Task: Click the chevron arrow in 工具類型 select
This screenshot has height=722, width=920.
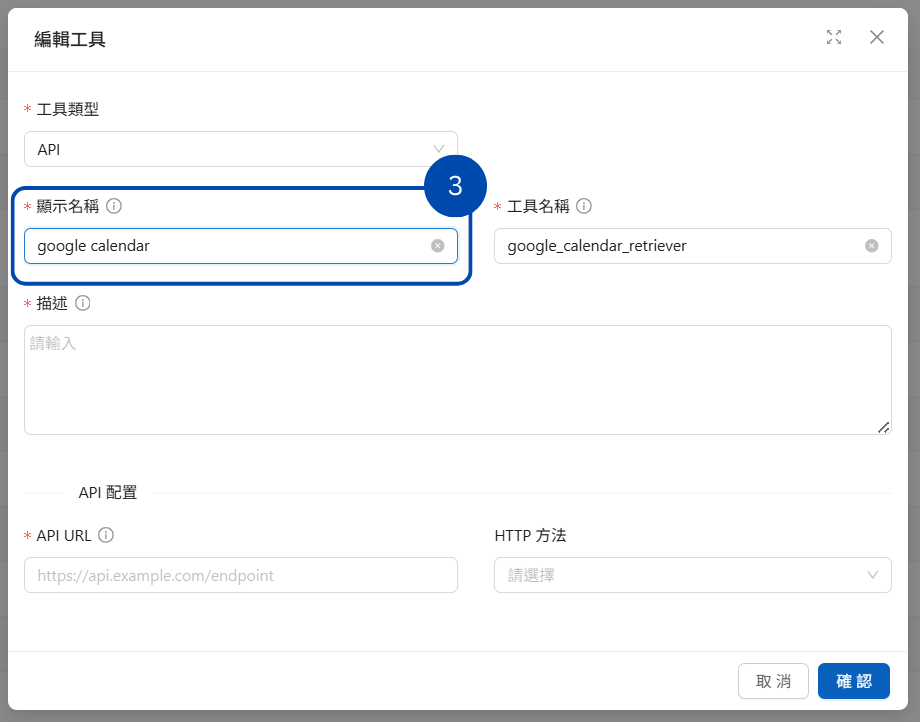Action: pyautogui.click(x=438, y=149)
